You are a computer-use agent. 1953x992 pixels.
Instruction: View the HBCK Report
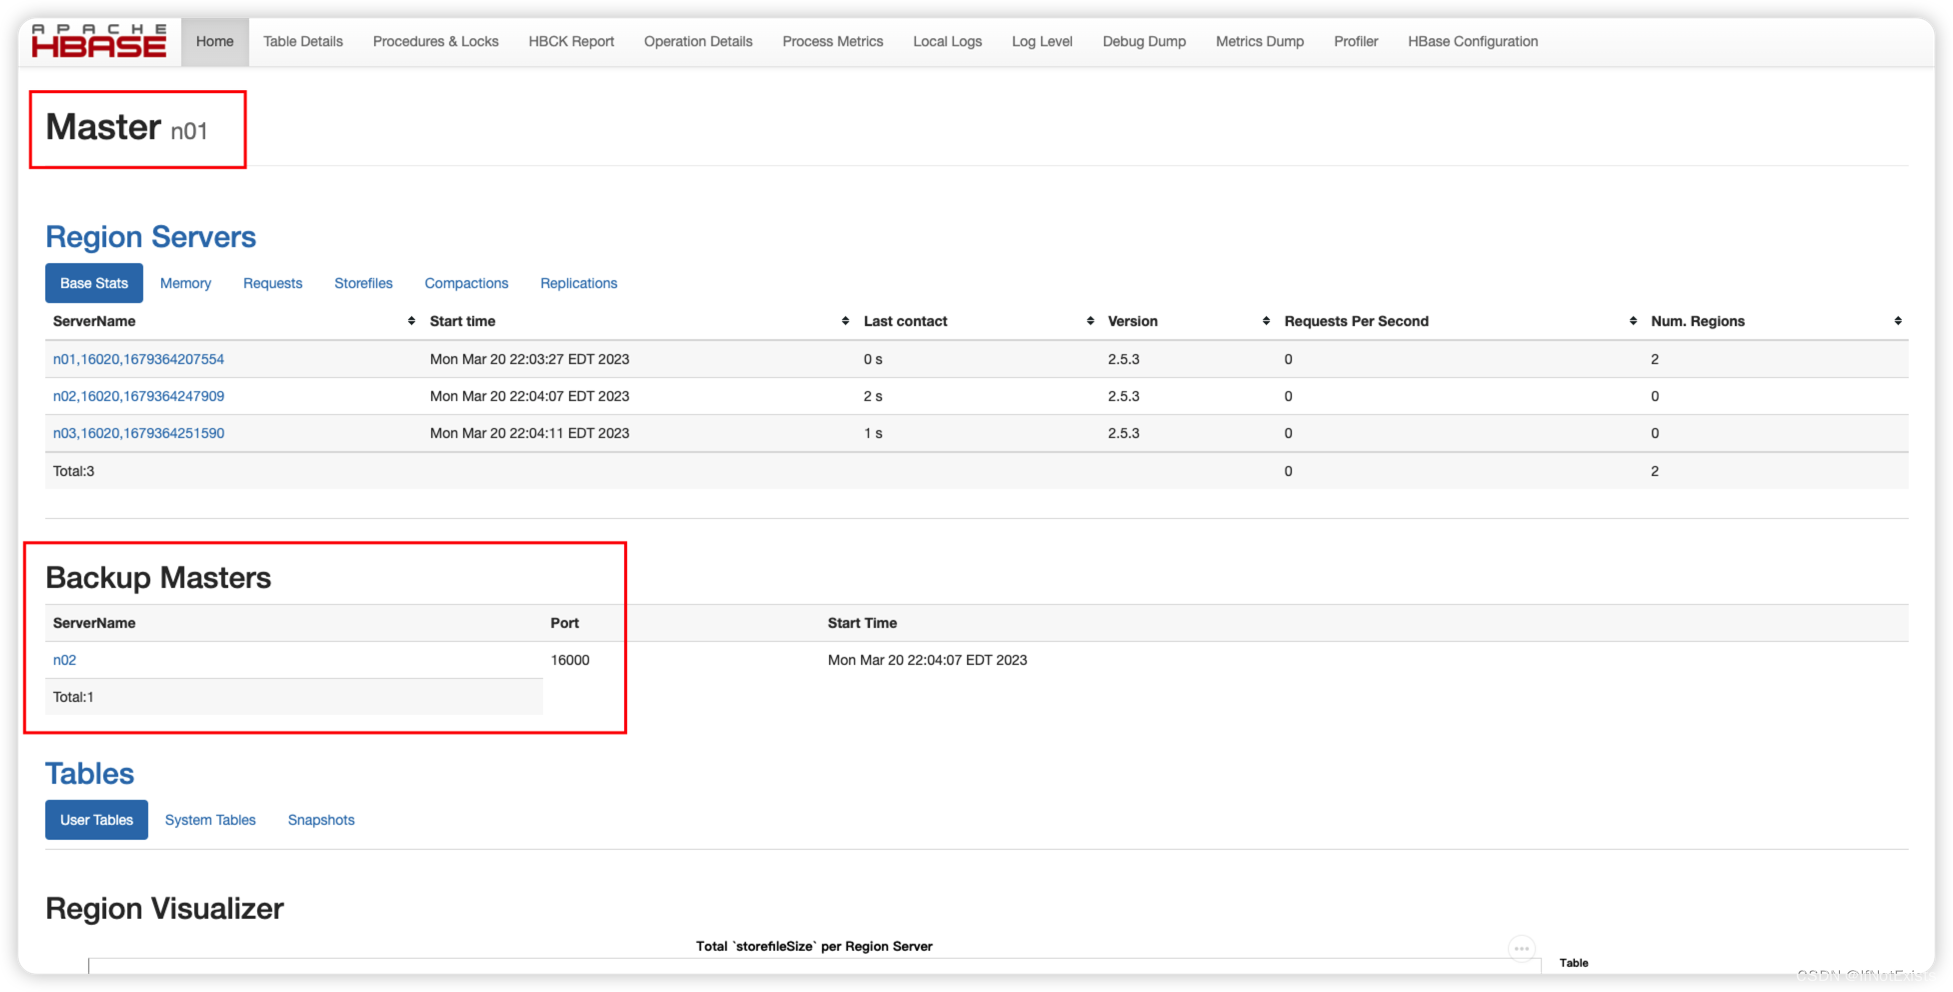click(571, 41)
